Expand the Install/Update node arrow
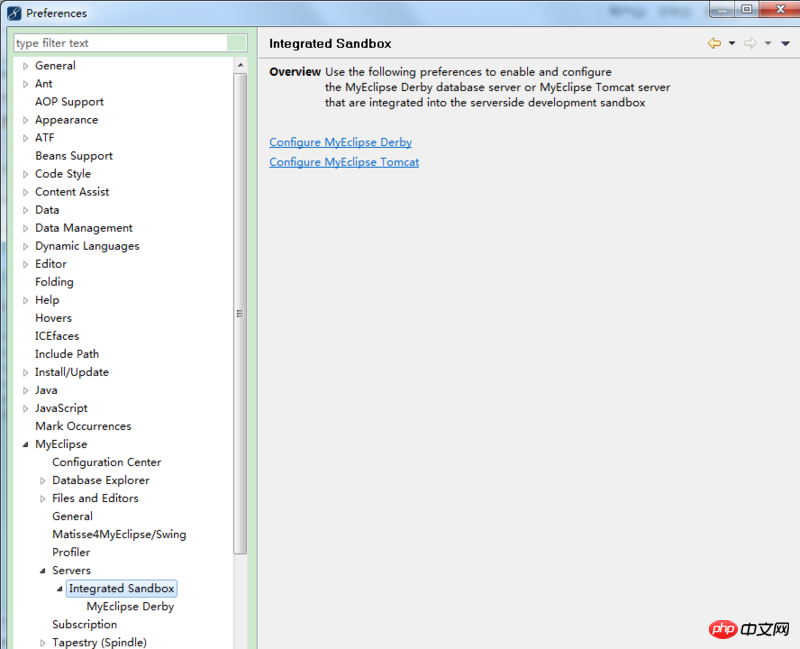Viewport: 800px width, 649px height. tap(26, 372)
